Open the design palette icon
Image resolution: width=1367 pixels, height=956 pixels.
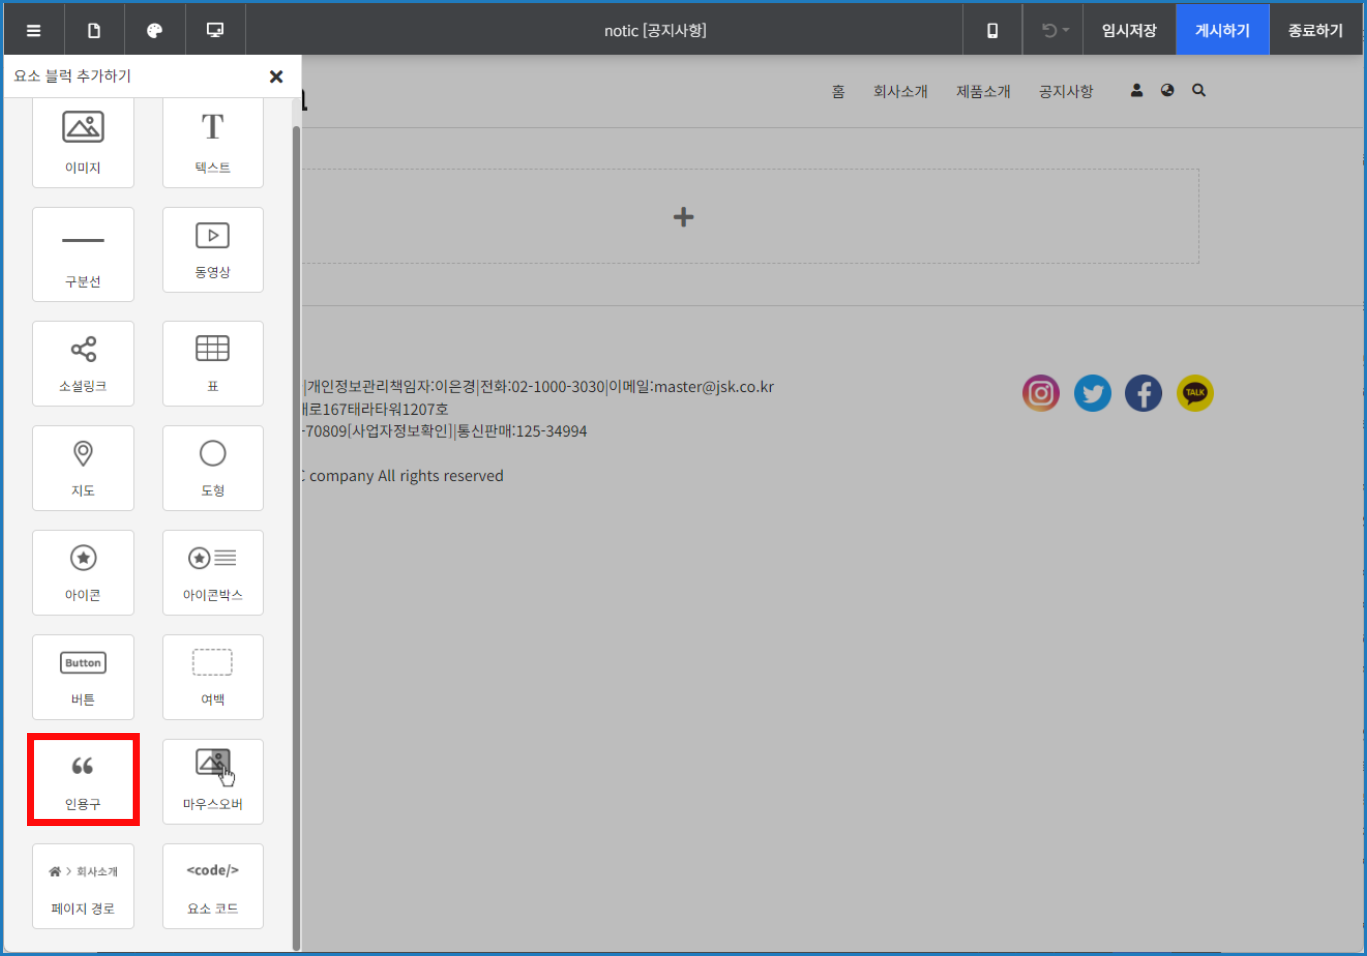click(x=154, y=30)
